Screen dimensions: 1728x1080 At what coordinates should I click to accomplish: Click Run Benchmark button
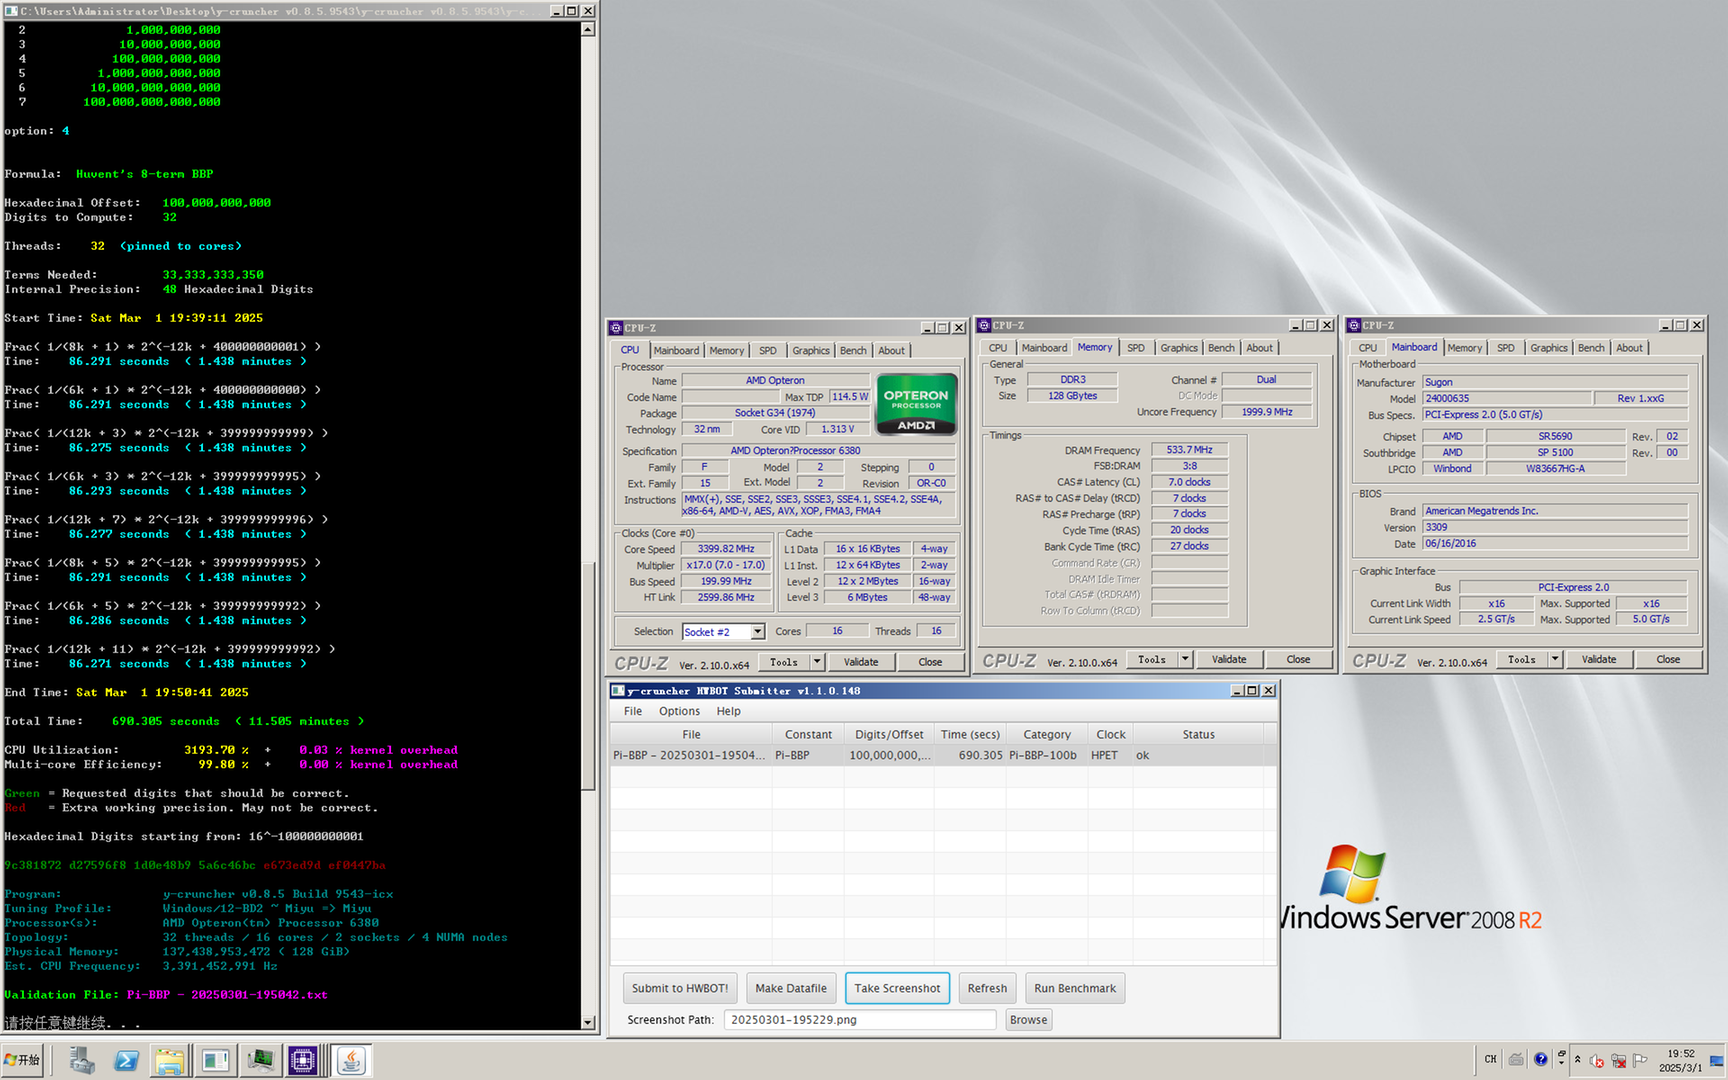tap(1075, 988)
